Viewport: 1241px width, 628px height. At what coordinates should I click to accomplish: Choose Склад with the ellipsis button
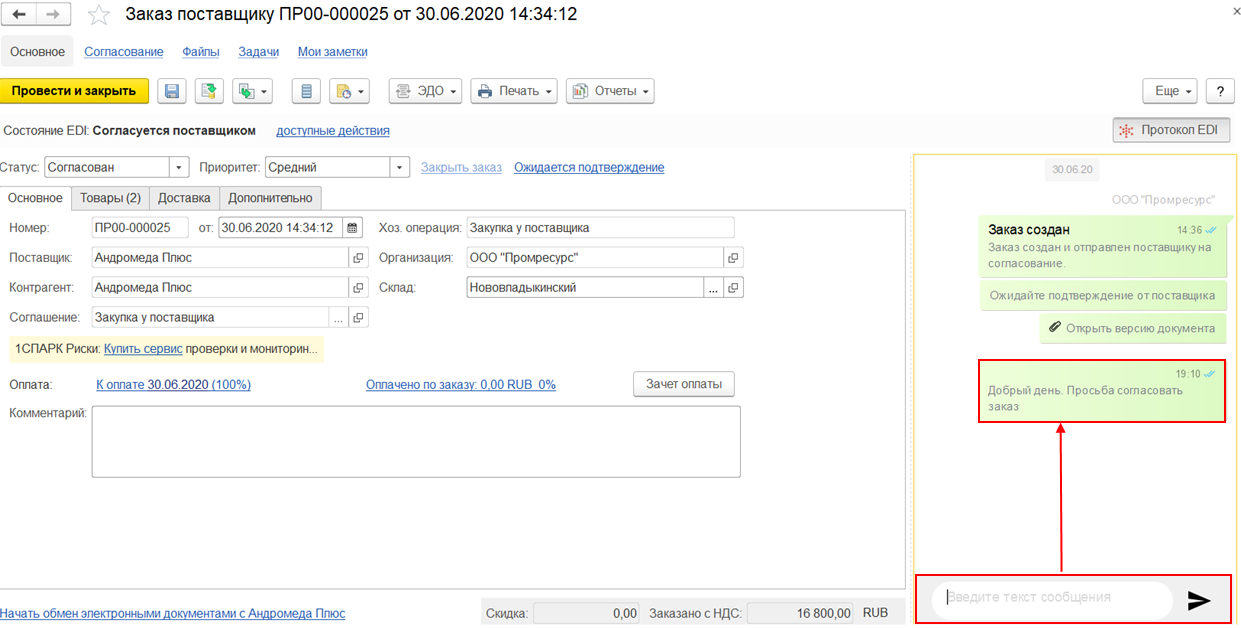(714, 288)
